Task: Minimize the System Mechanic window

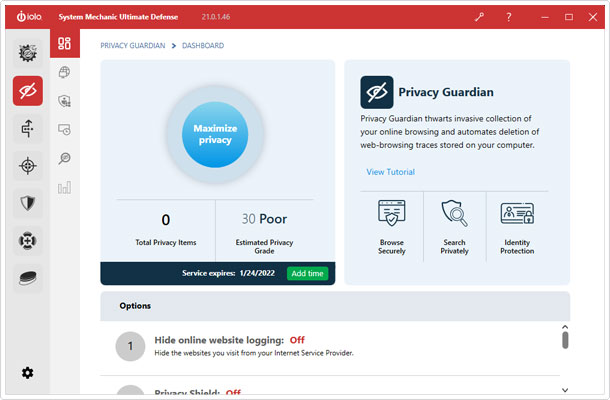Action: 545,17
